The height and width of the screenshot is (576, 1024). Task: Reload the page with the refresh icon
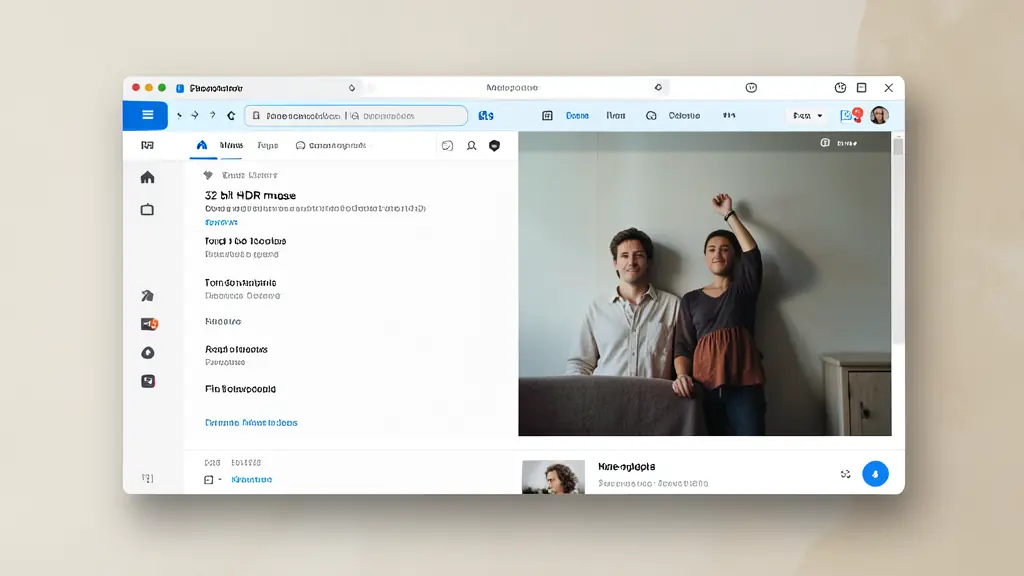pos(231,116)
